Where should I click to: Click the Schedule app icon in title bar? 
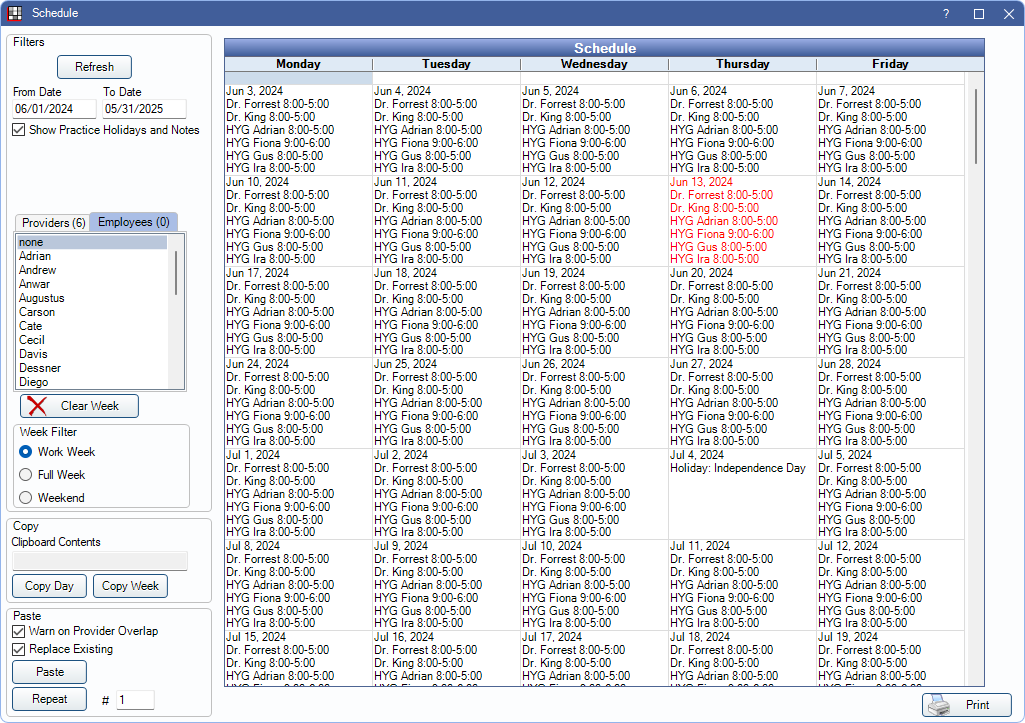[15, 13]
